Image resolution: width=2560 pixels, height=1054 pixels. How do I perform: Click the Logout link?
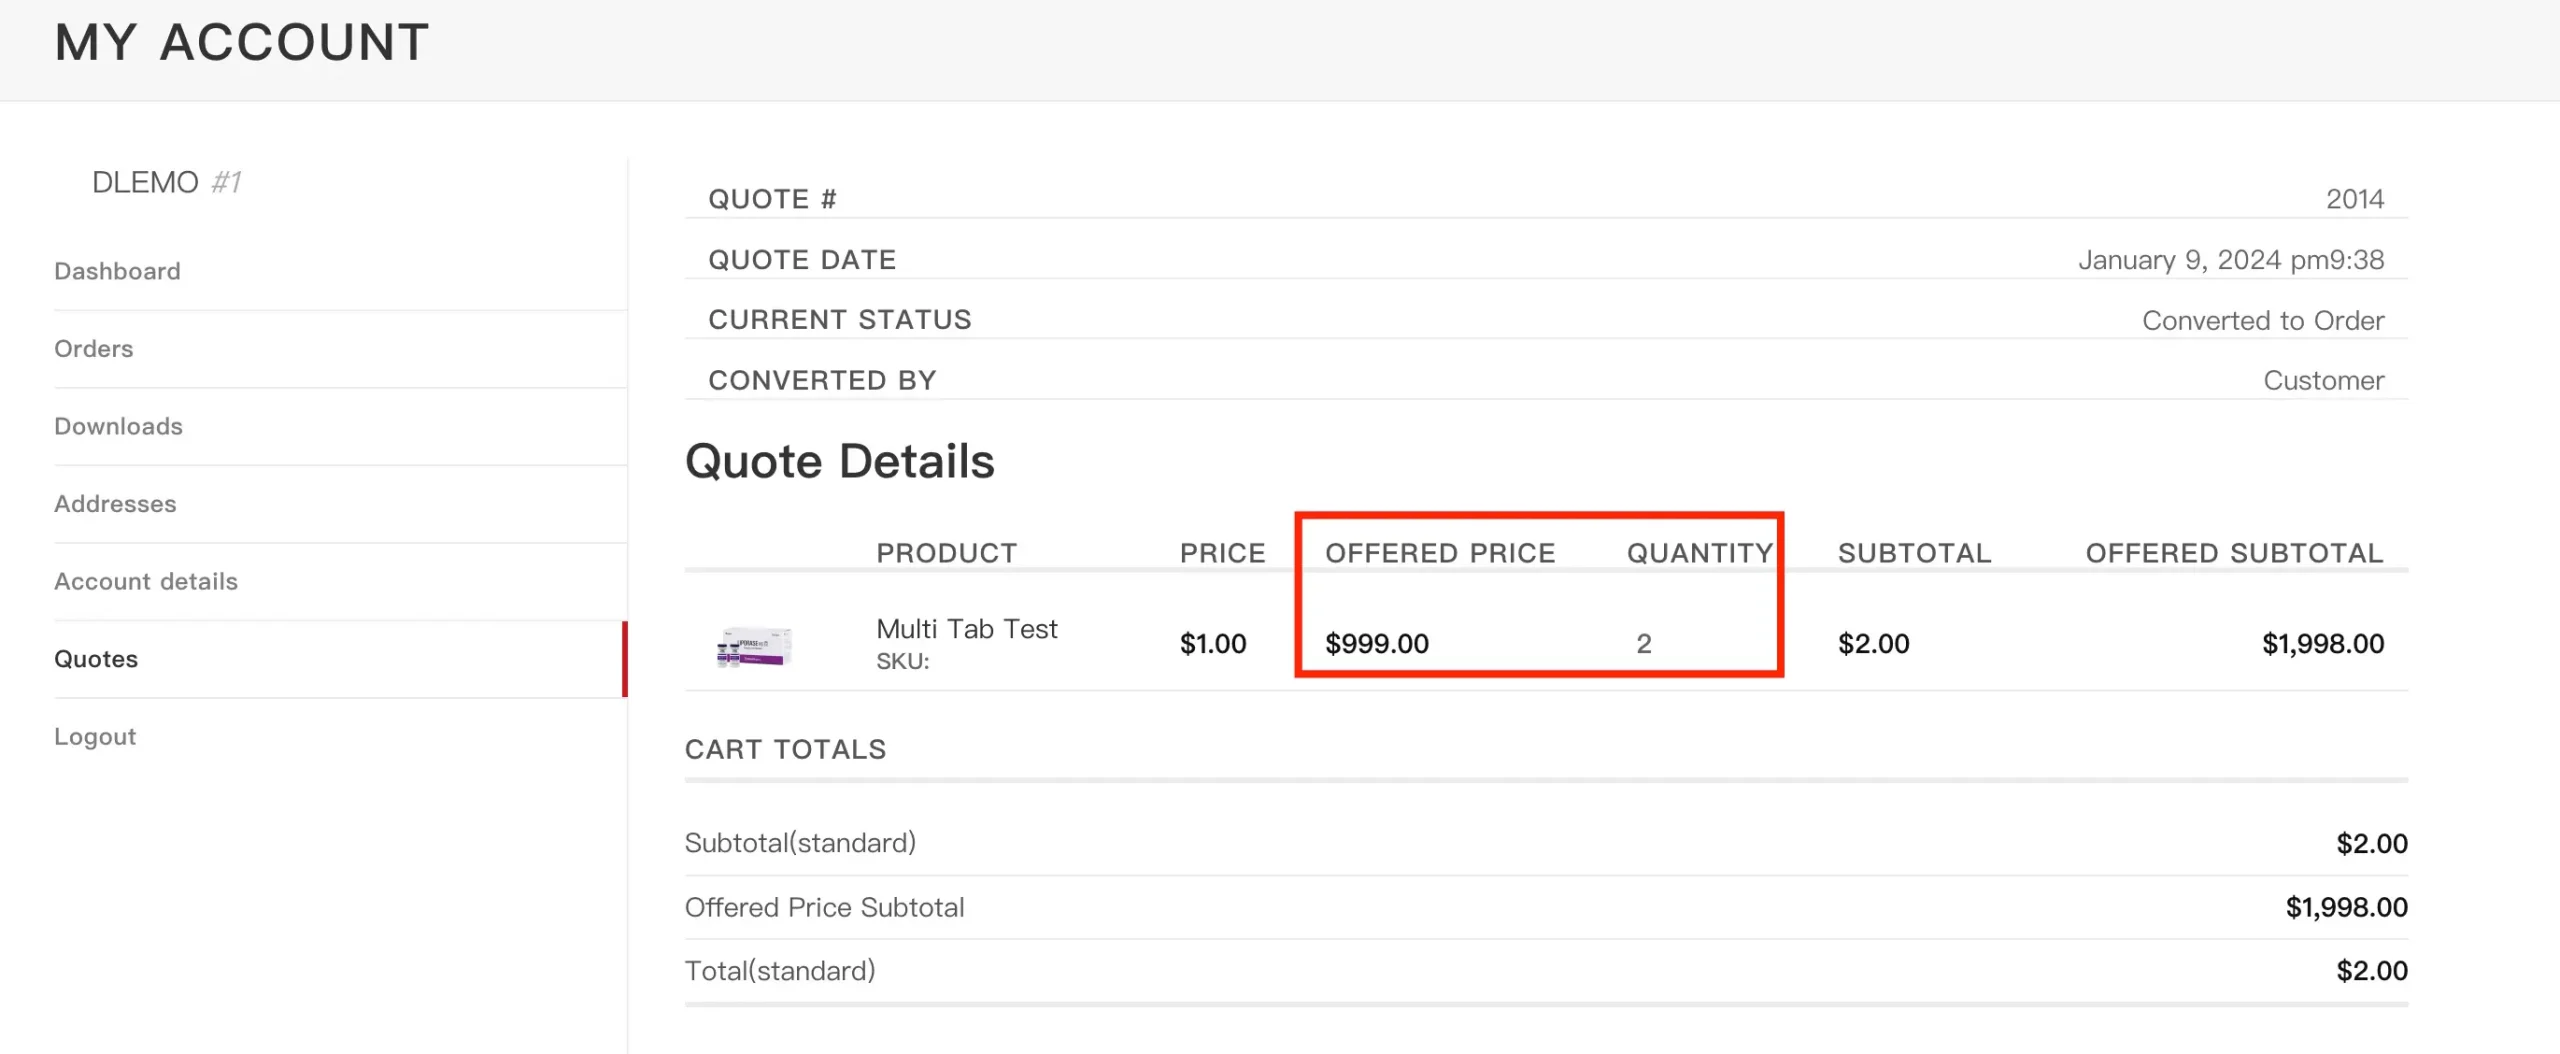(x=95, y=737)
